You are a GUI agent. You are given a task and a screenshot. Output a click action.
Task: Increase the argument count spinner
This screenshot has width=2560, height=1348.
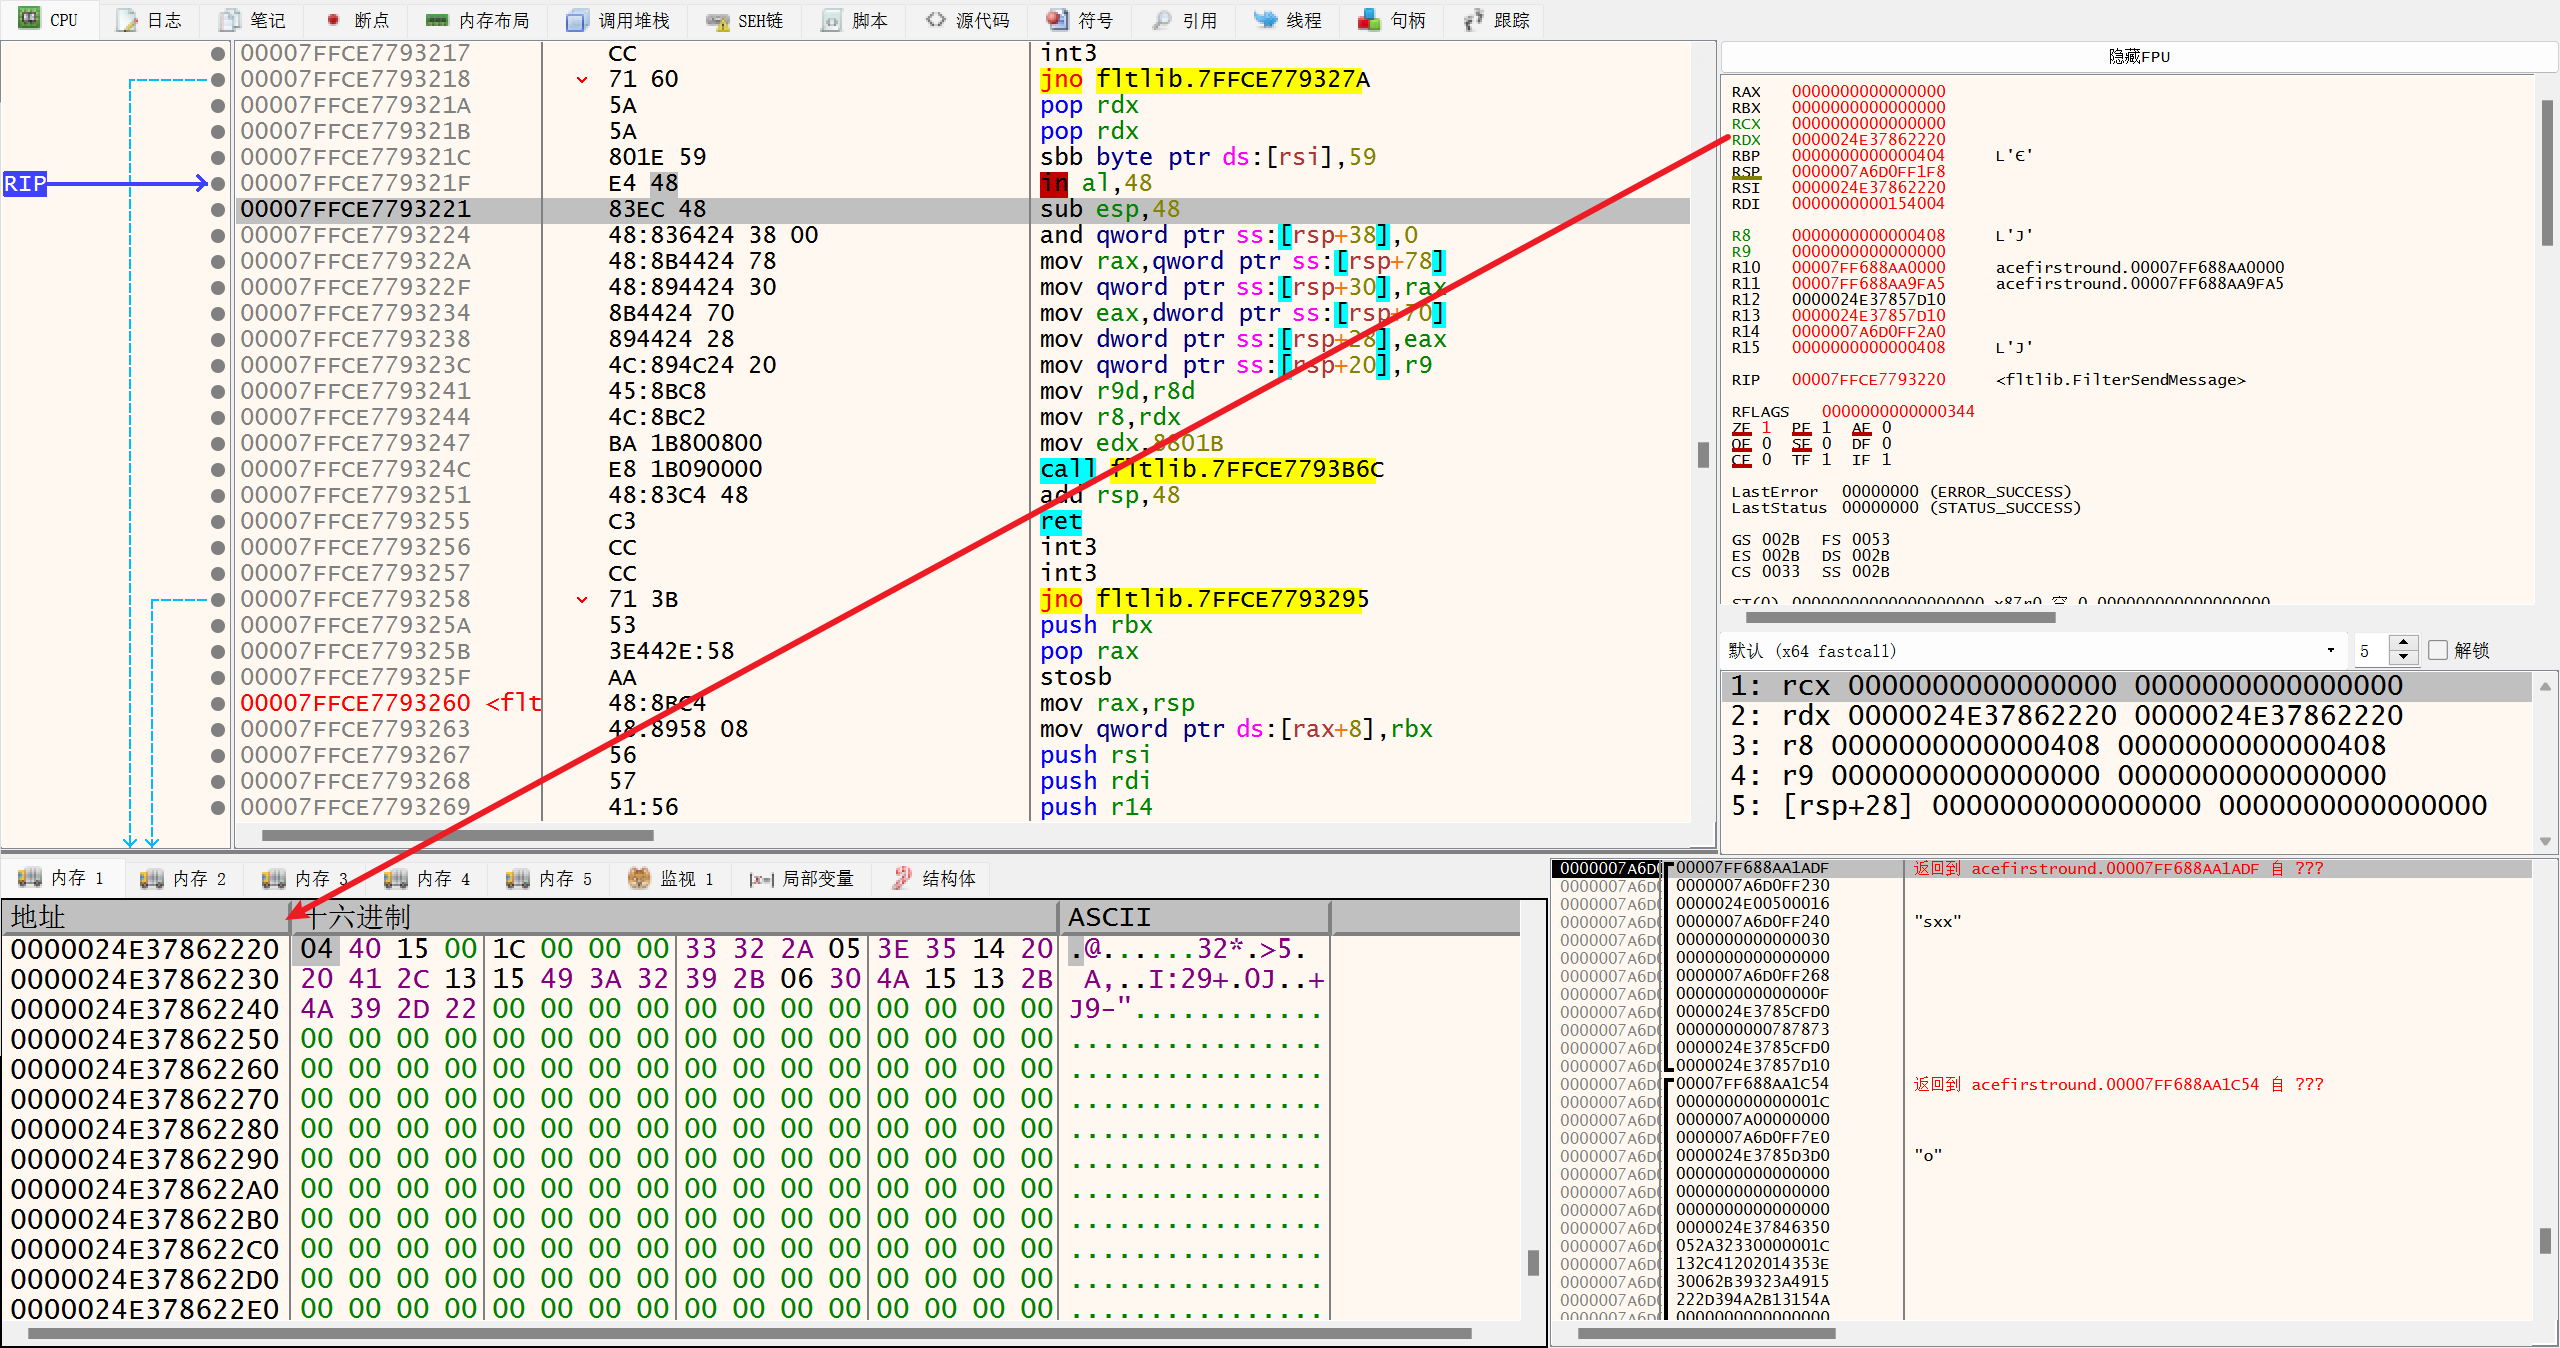pyautogui.click(x=2404, y=643)
